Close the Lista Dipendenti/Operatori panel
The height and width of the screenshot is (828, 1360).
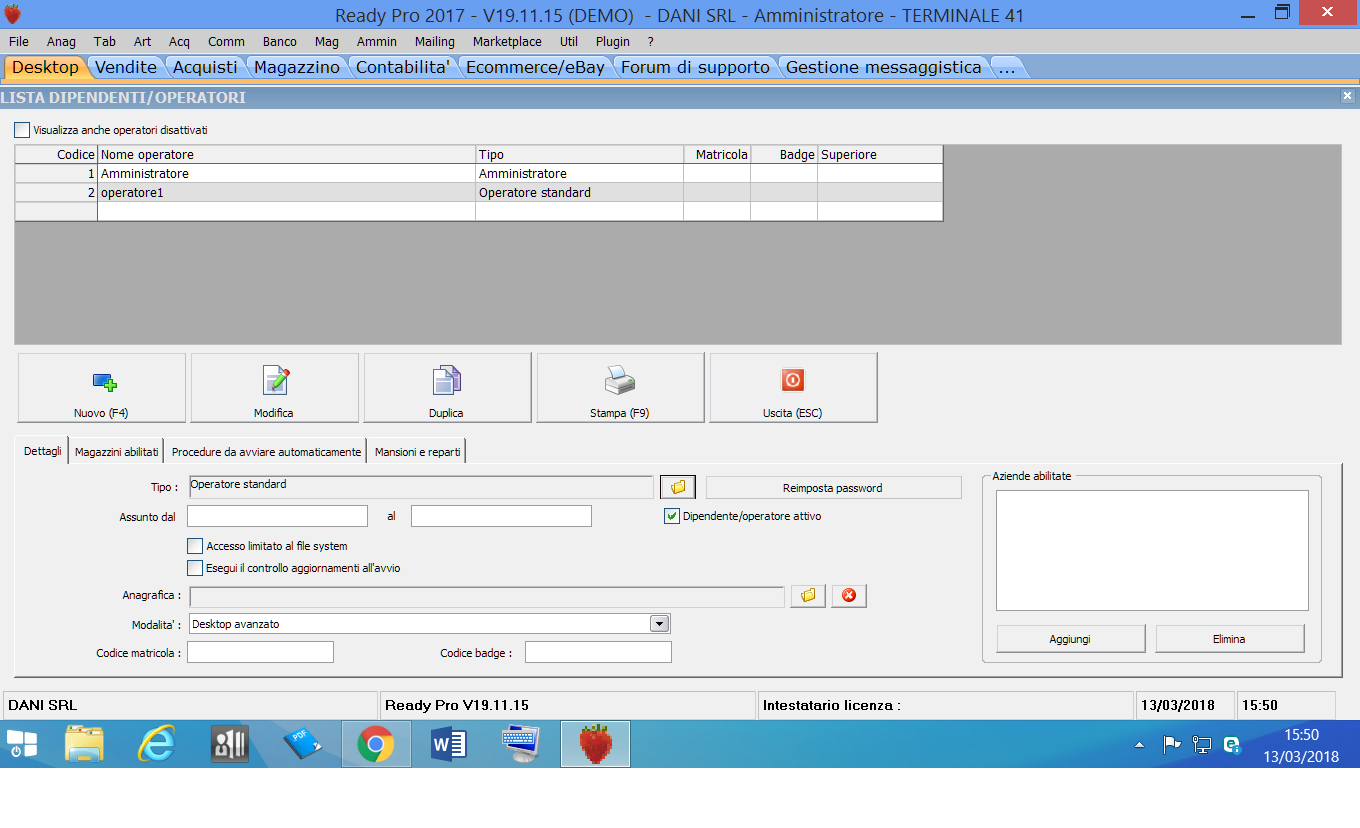(1348, 96)
